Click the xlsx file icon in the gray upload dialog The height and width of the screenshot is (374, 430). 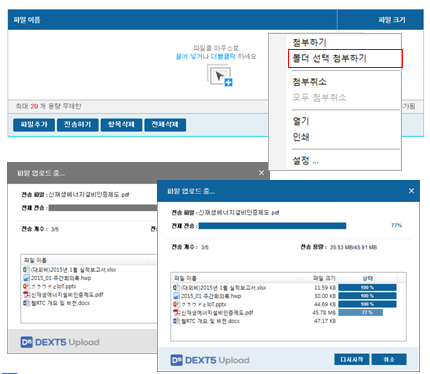[26, 270]
